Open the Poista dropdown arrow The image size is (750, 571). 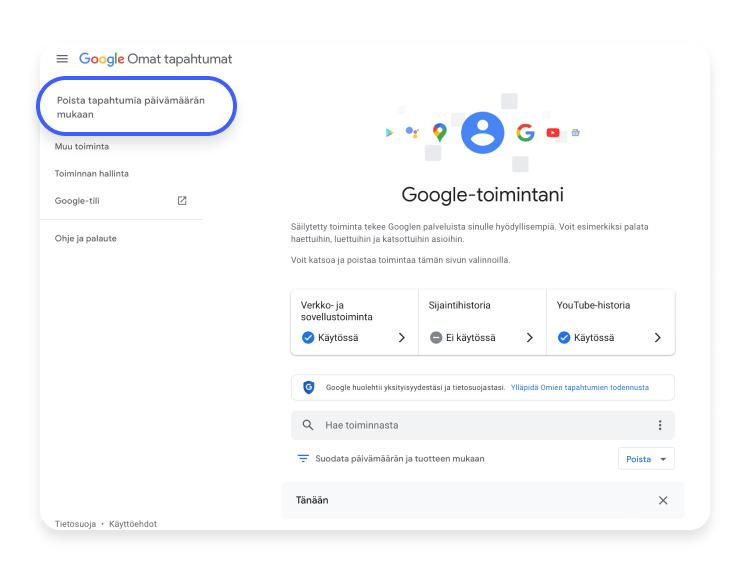[x=663, y=459]
